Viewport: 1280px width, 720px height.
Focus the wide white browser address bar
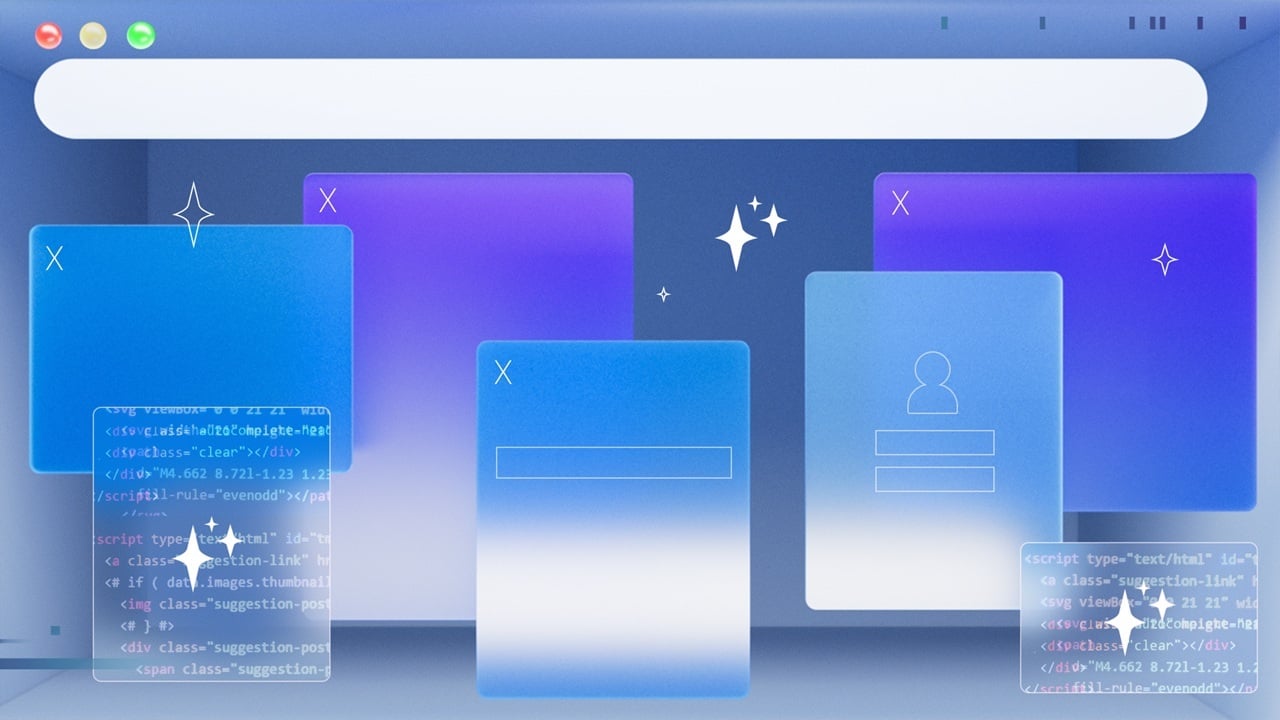tap(620, 98)
